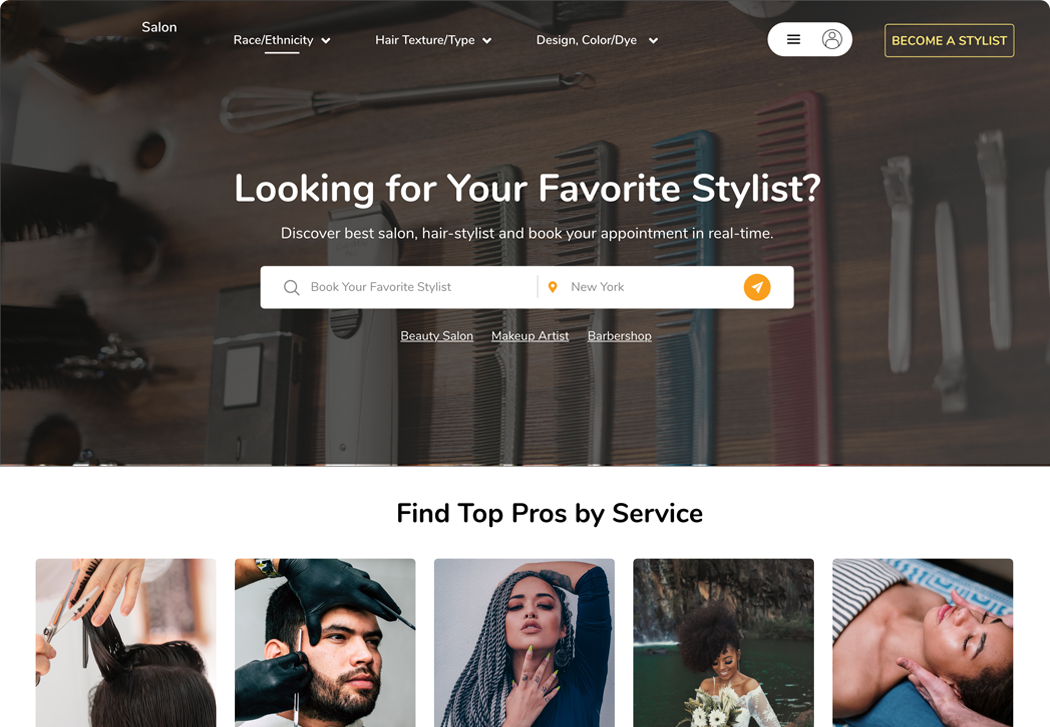Open the haircut with scissors service thumbnail
The image size is (1050, 727).
126,643
